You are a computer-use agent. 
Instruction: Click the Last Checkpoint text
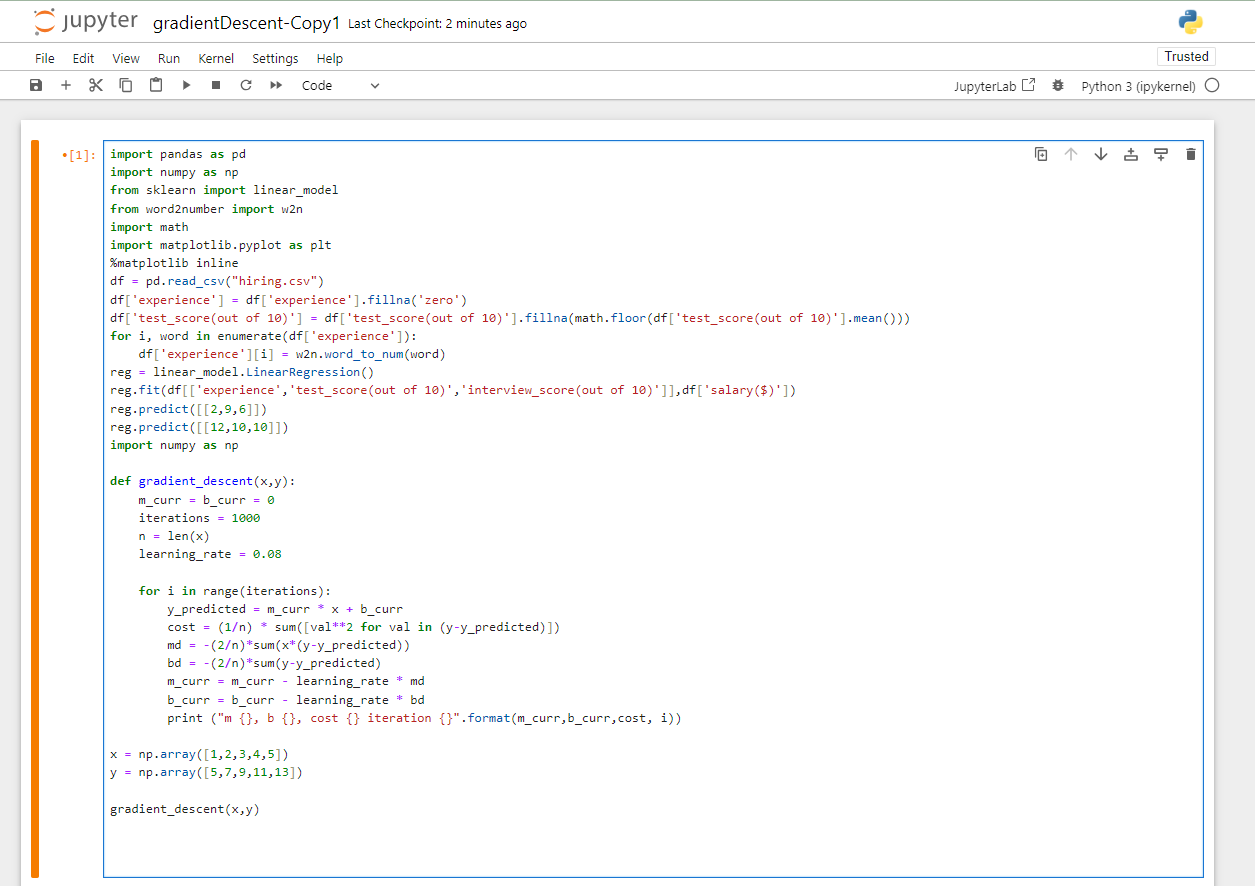pyautogui.click(x=437, y=24)
